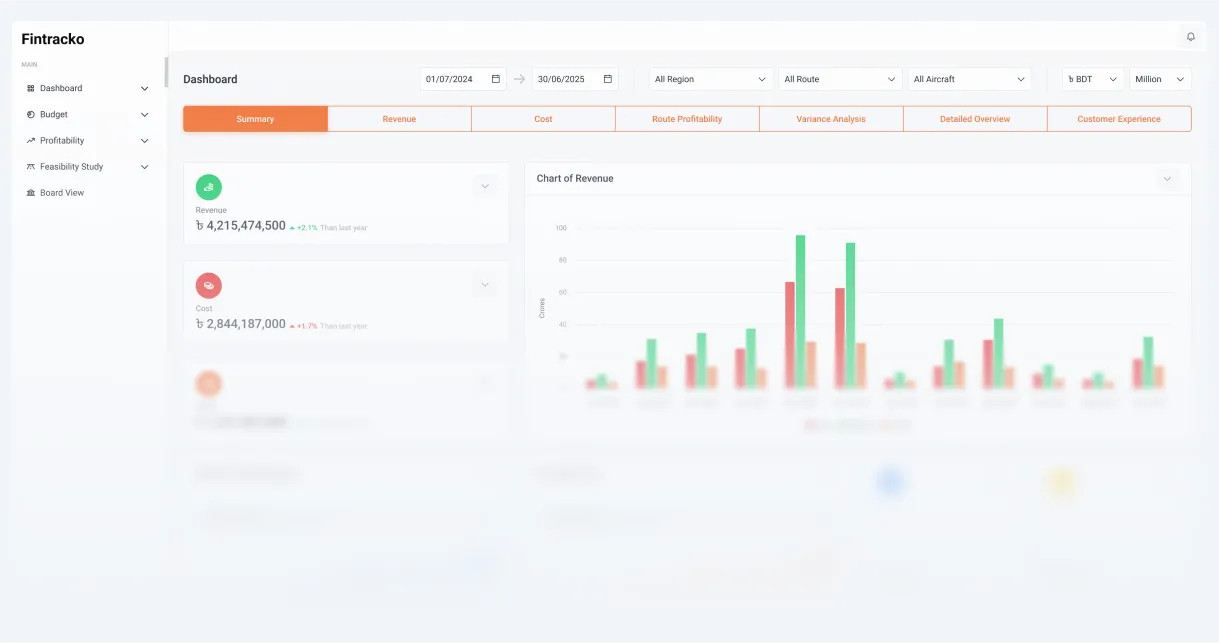The image size is (1219, 643).
Task: Open the start date calendar icon
Action: pos(495,79)
